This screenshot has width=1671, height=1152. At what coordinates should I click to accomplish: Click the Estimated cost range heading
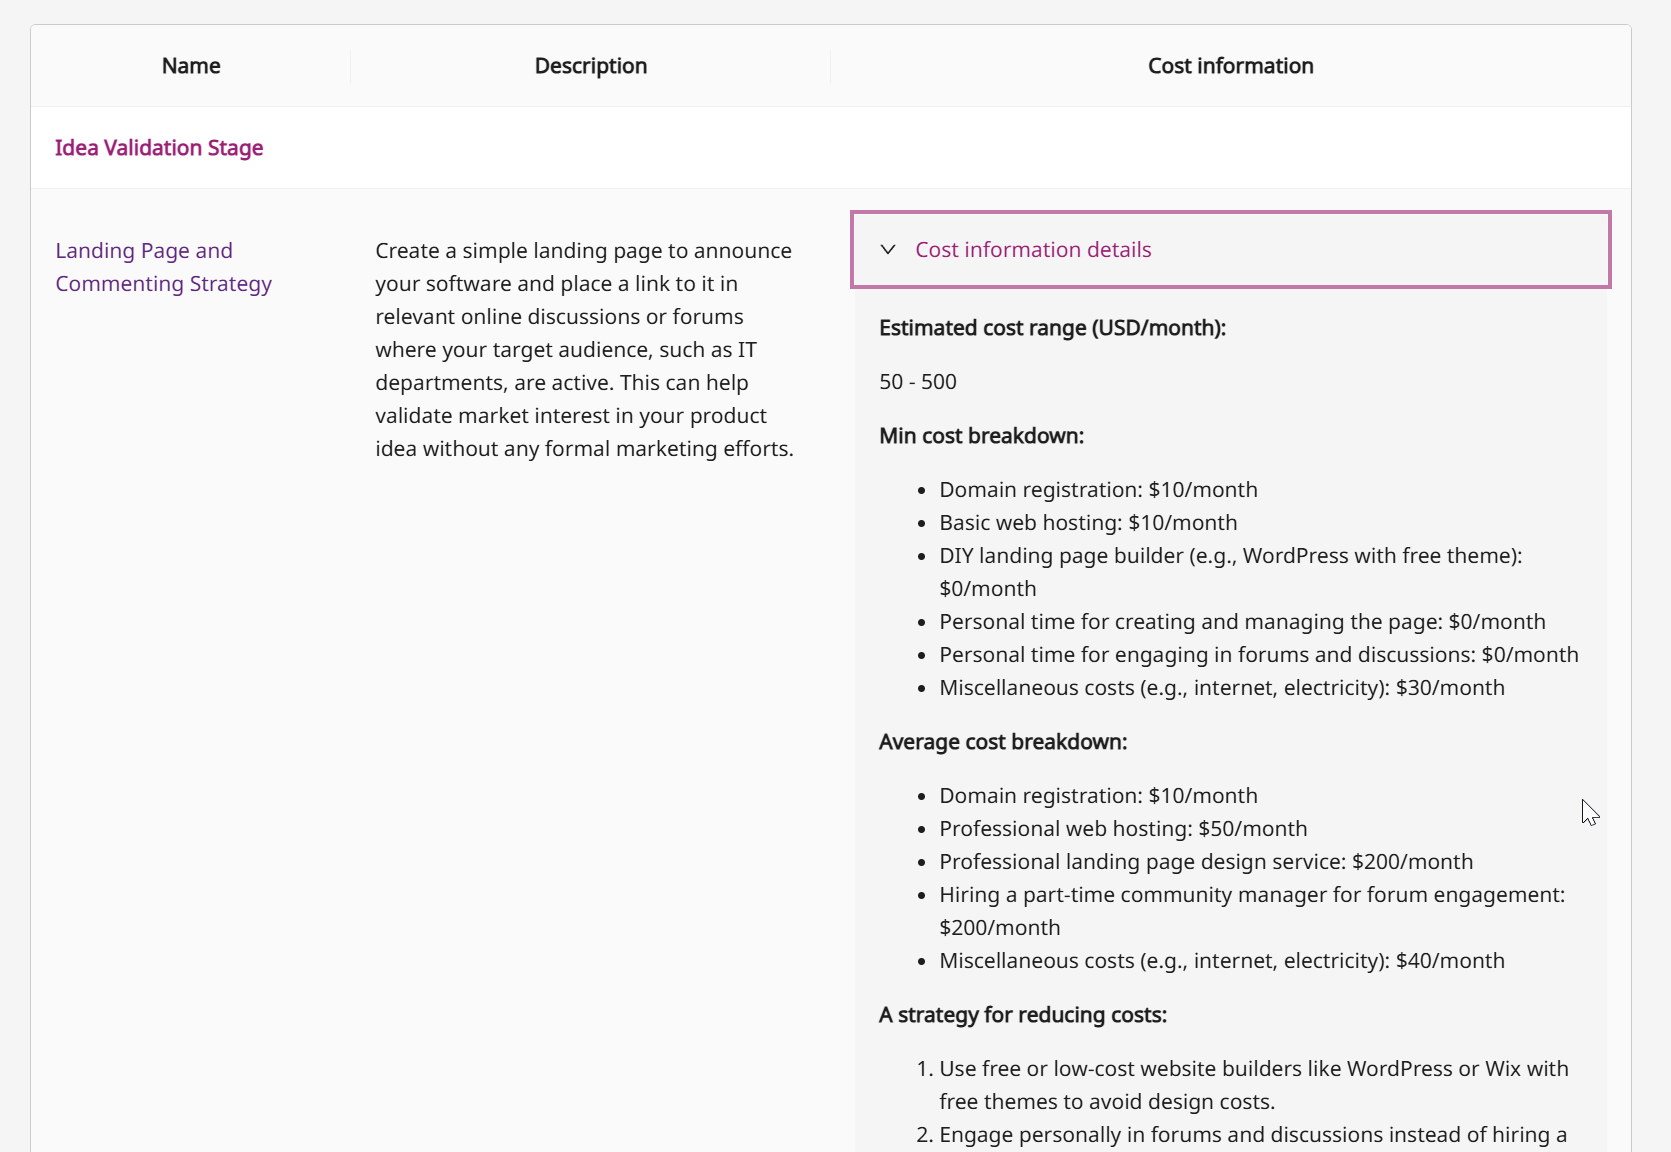(1052, 328)
